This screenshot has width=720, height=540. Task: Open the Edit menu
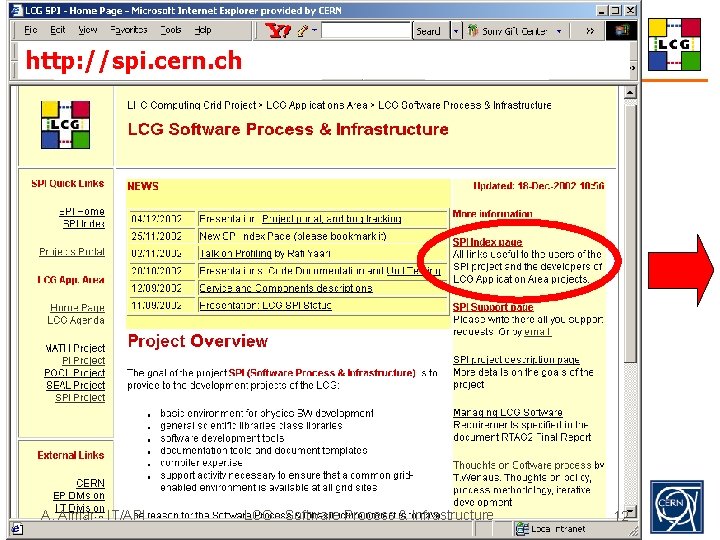pos(57,30)
